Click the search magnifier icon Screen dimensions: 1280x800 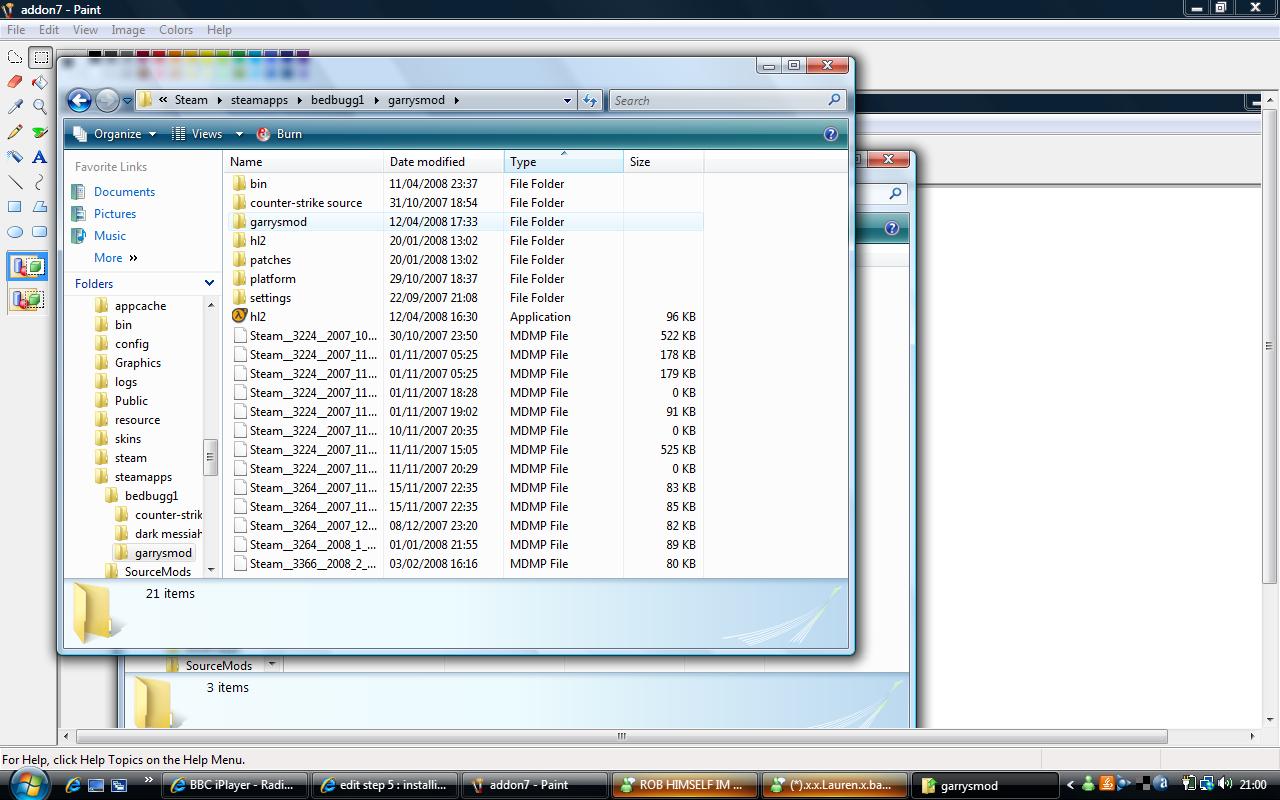[x=834, y=100]
